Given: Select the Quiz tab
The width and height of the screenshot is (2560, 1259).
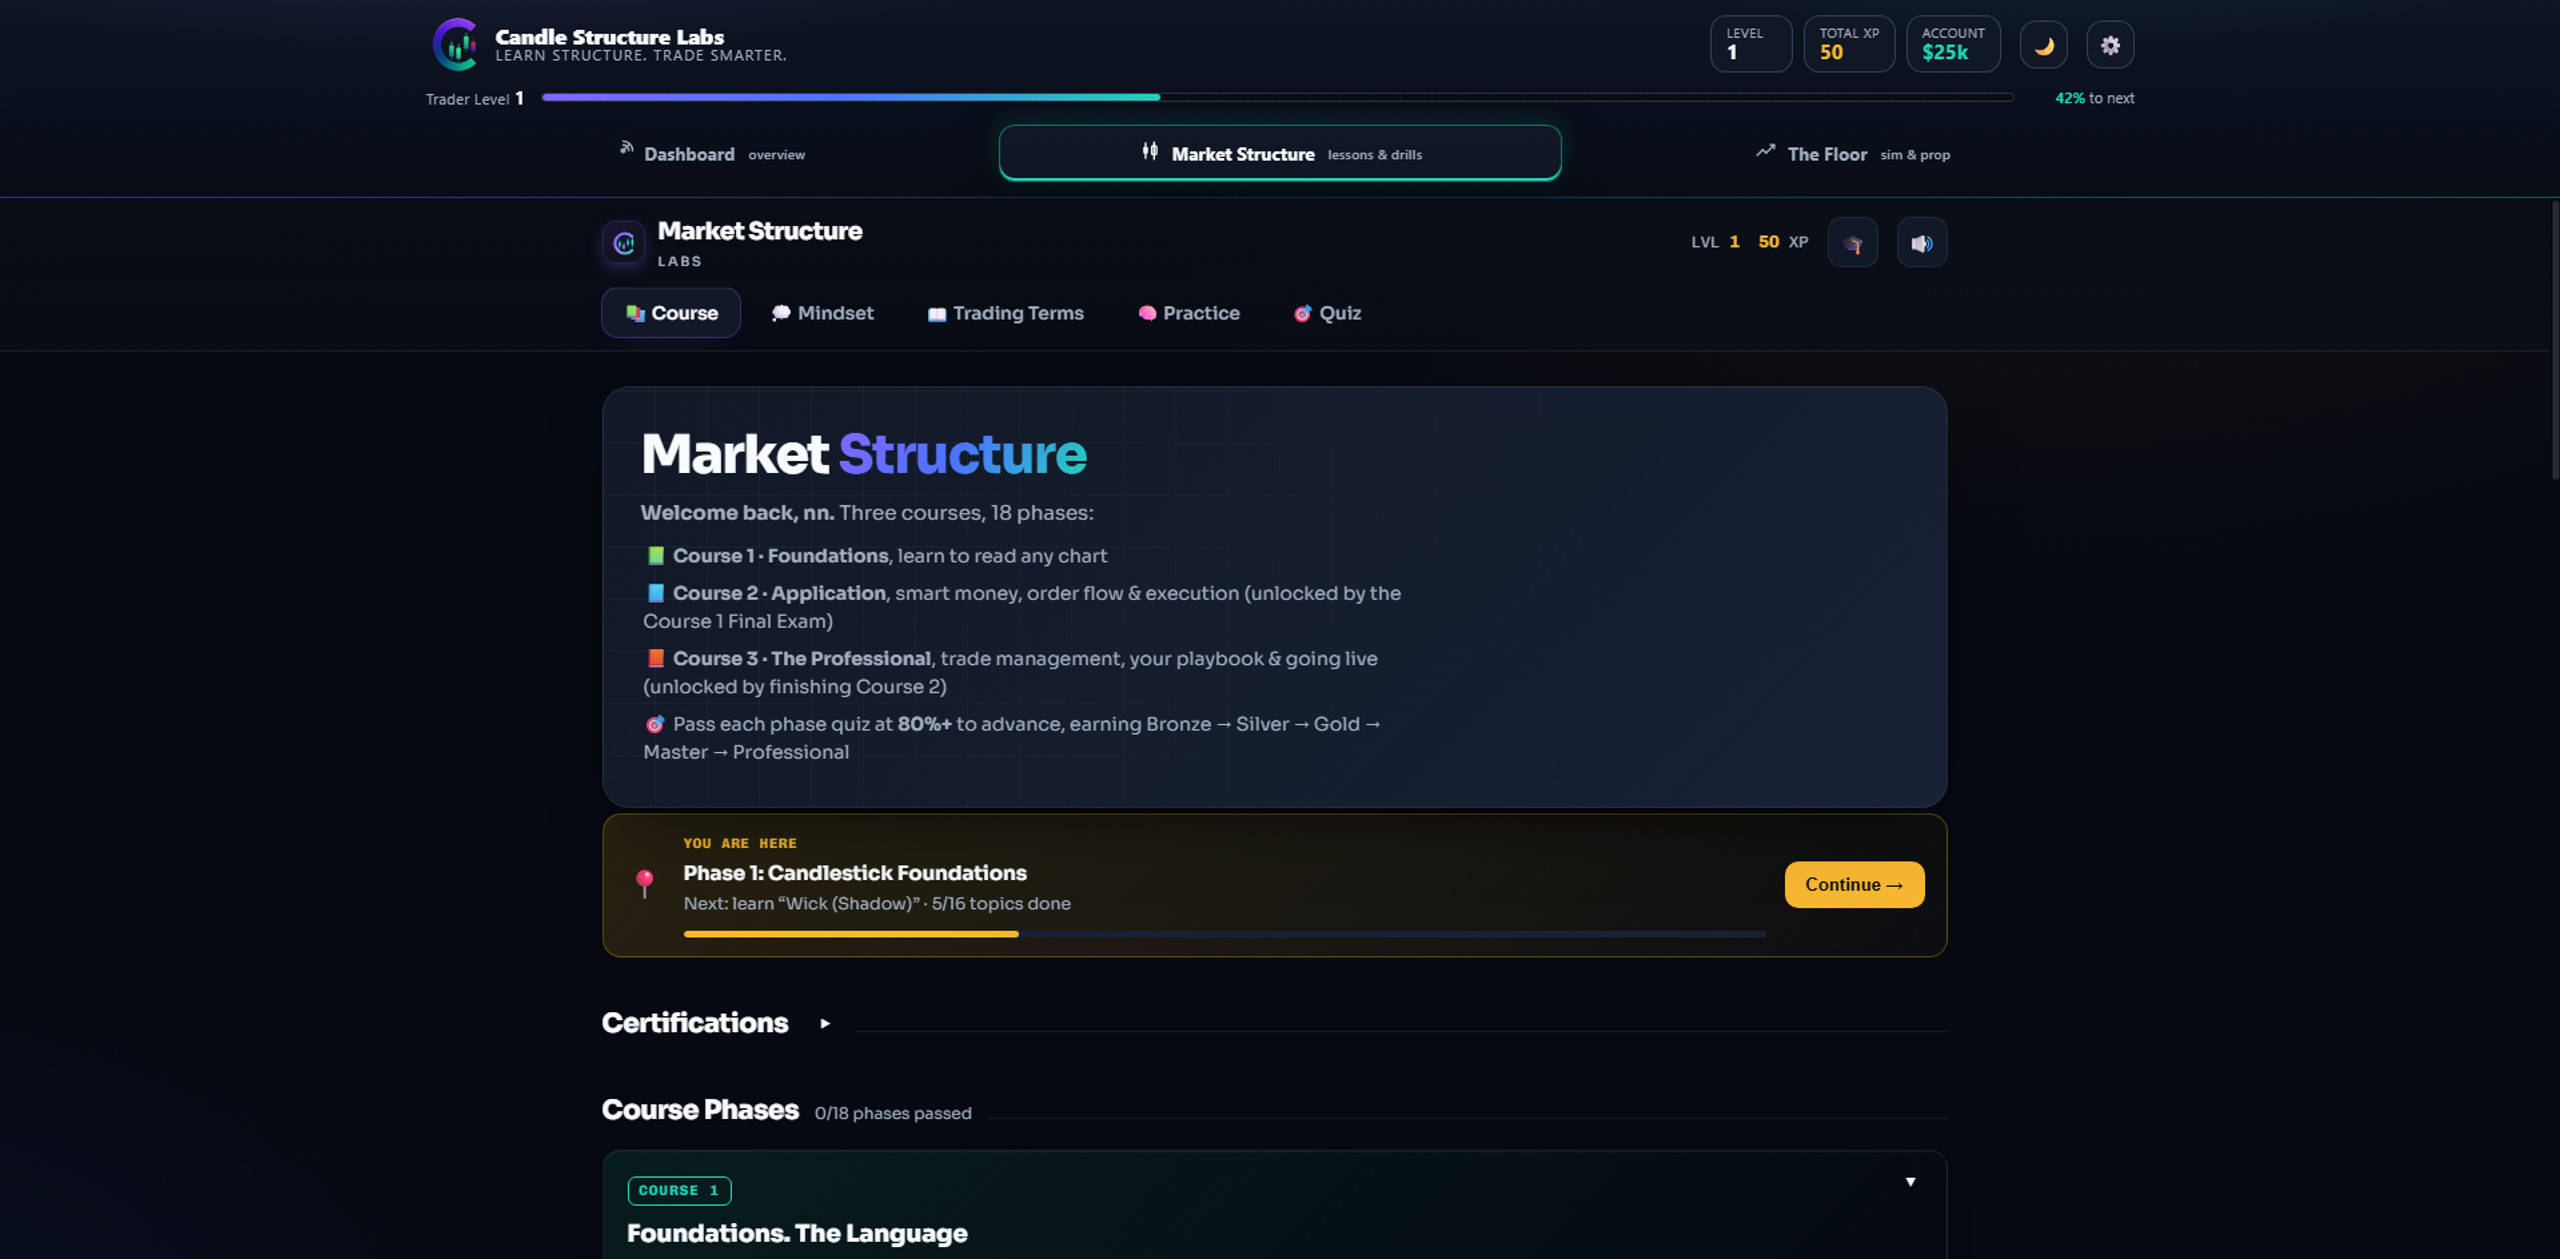Looking at the screenshot, I should (1327, 313).
